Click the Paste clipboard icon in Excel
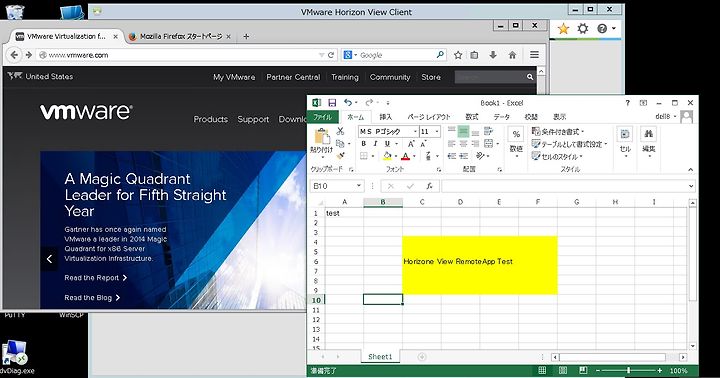 pyautogui.click(x=321, y=137)
